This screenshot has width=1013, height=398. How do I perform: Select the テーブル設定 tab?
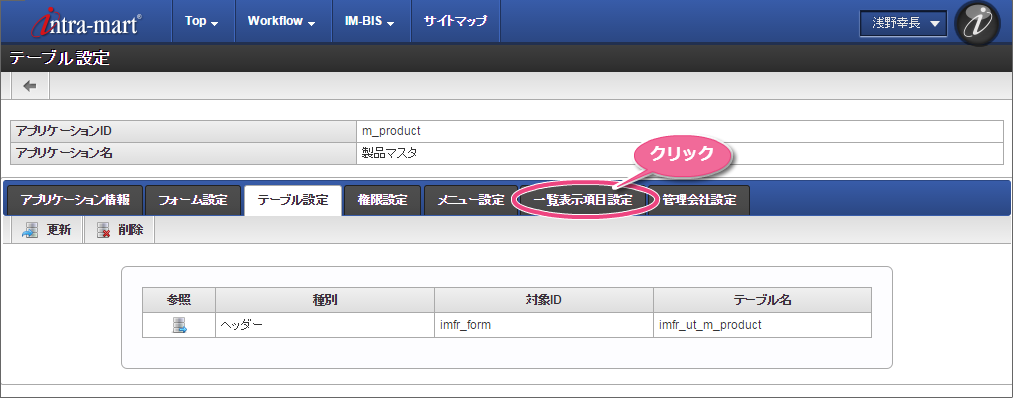point(293,200)
